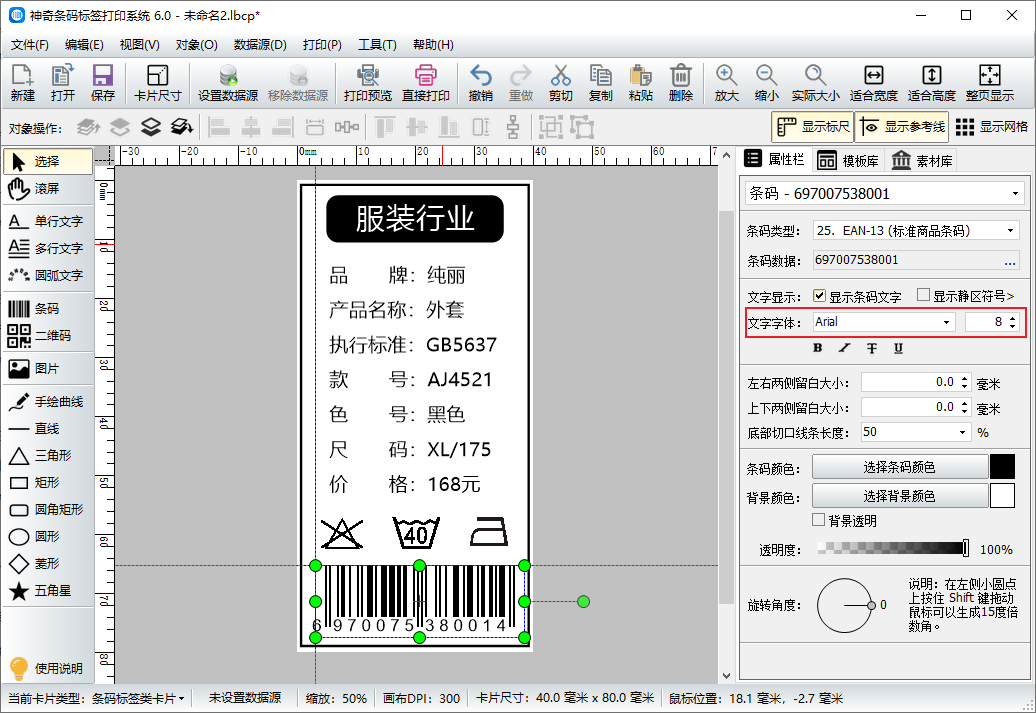Click 设置数据源 data source icon
The height and width of the screenshot is (713, 1036).
pos(228,83)
